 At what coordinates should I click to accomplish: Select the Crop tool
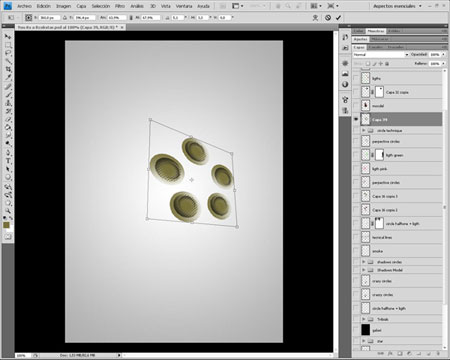point(8,69)
